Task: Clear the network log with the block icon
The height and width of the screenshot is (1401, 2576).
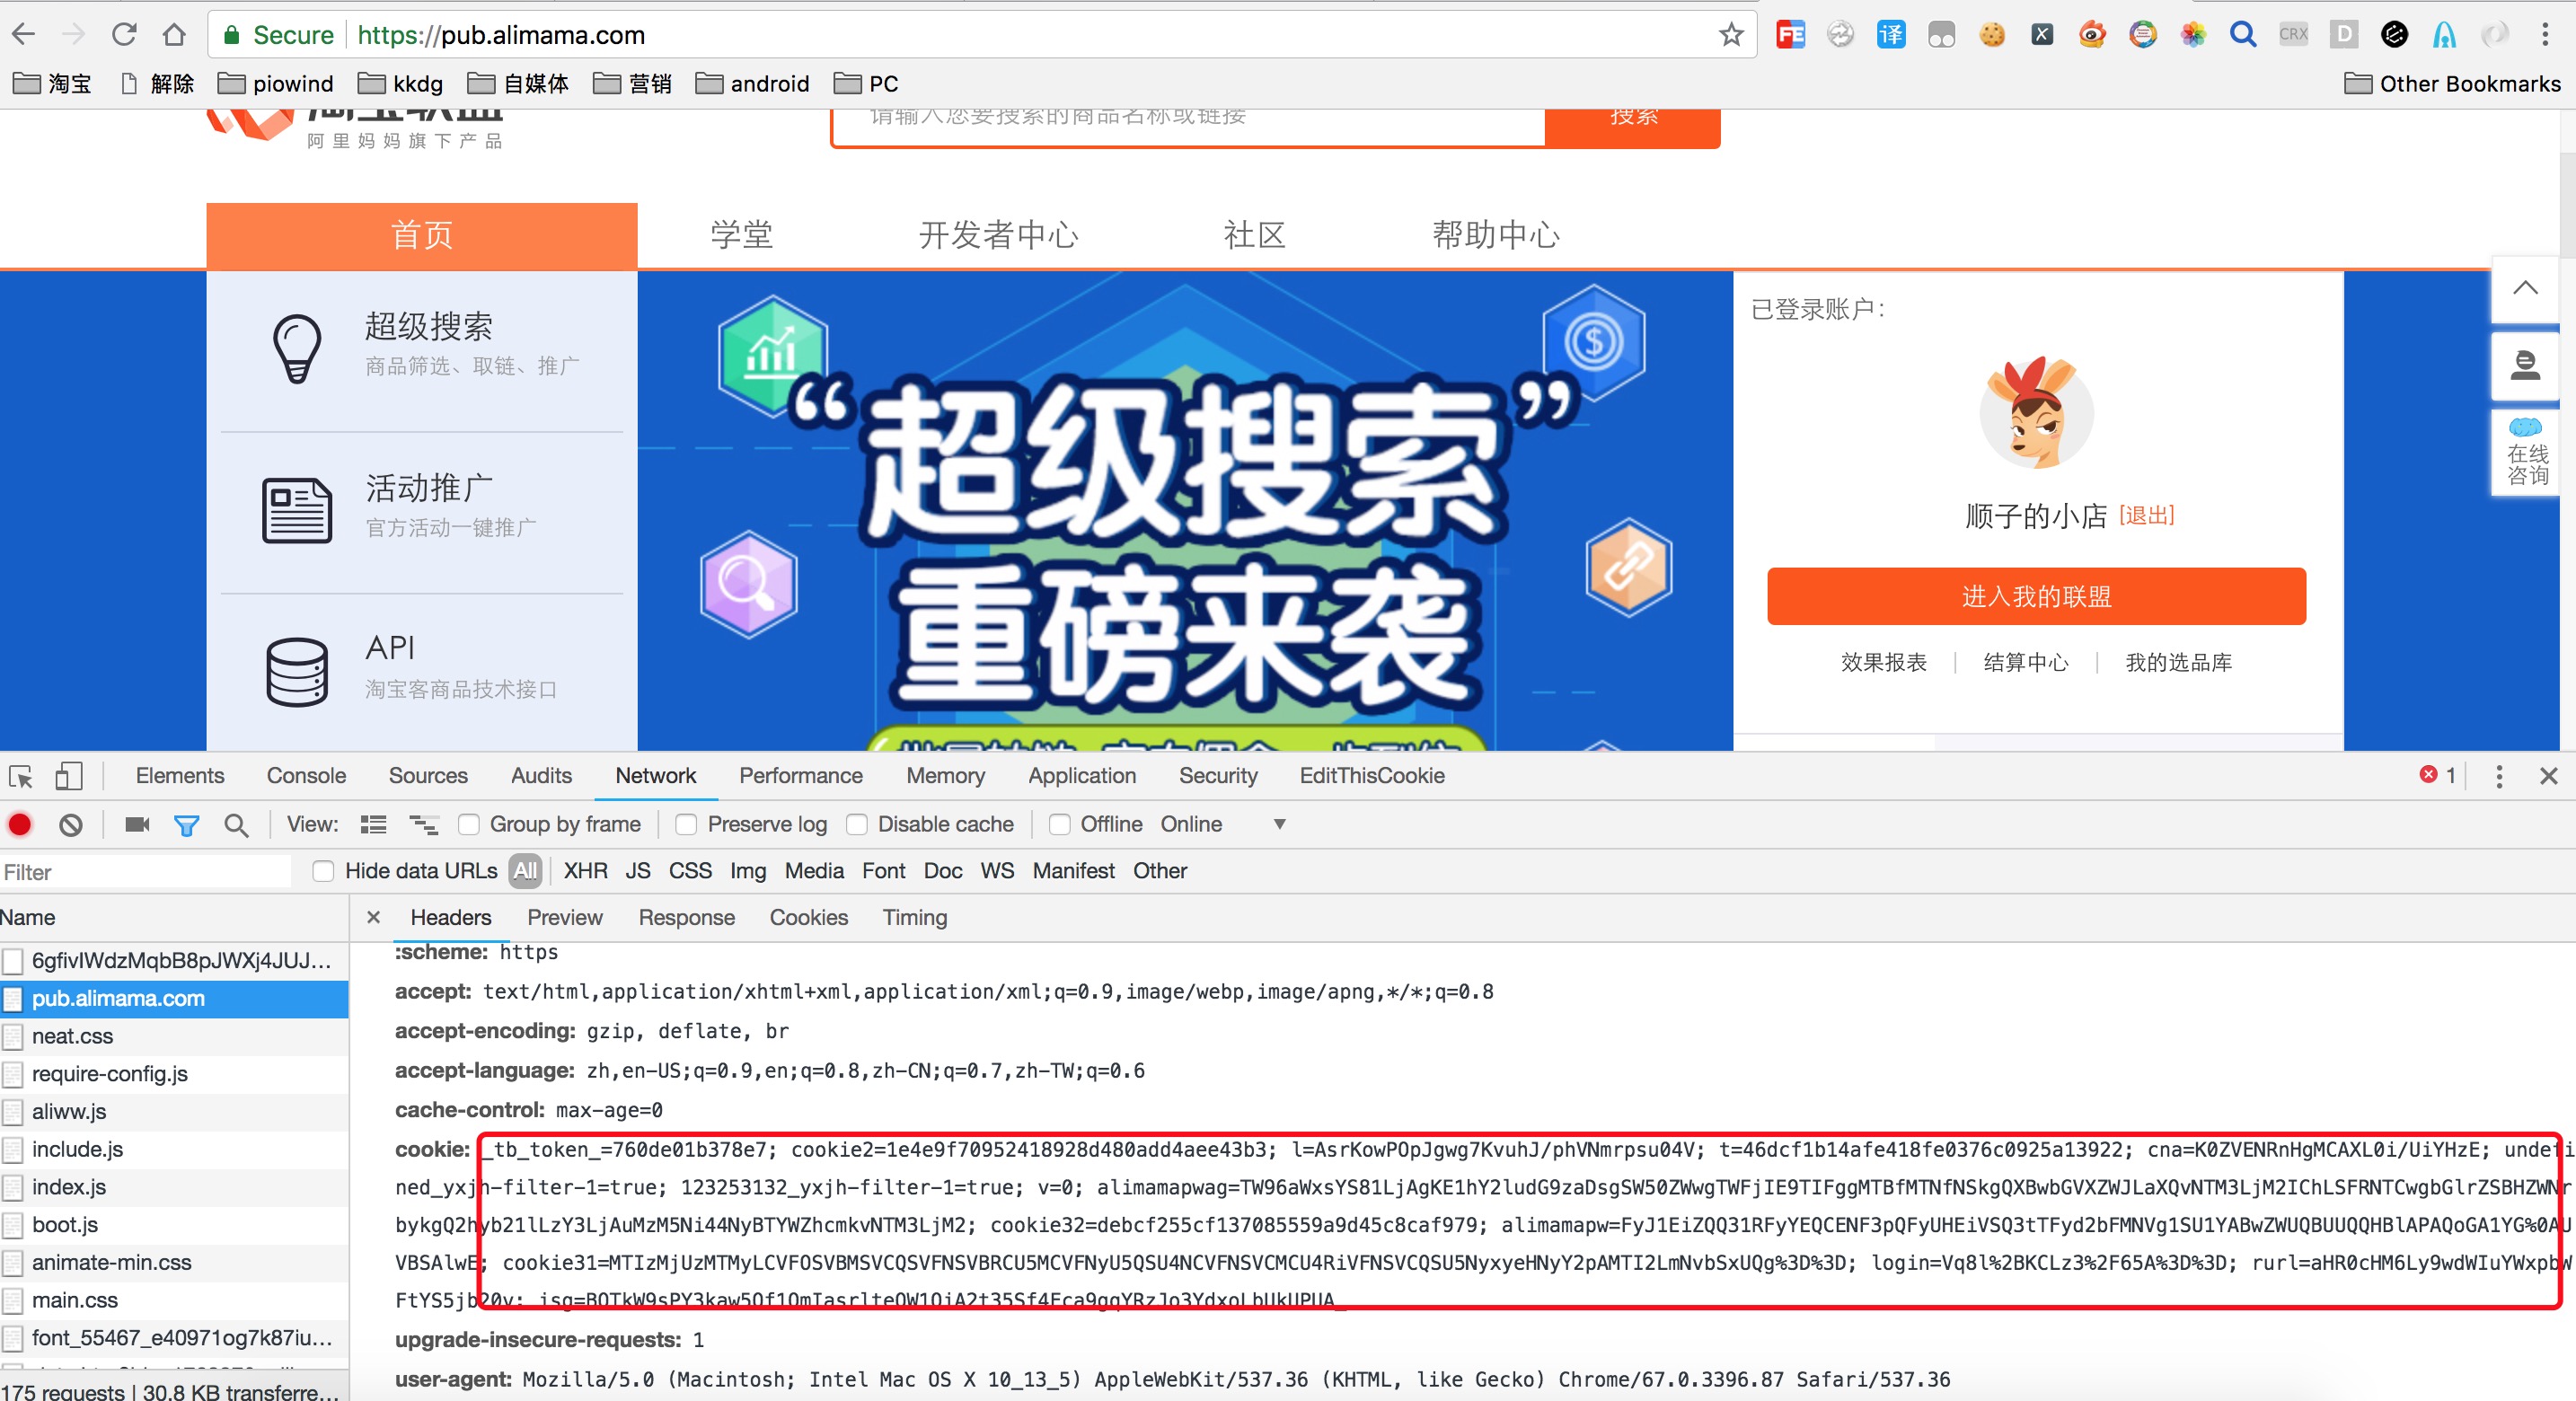Action: click(x=70, y=824)
